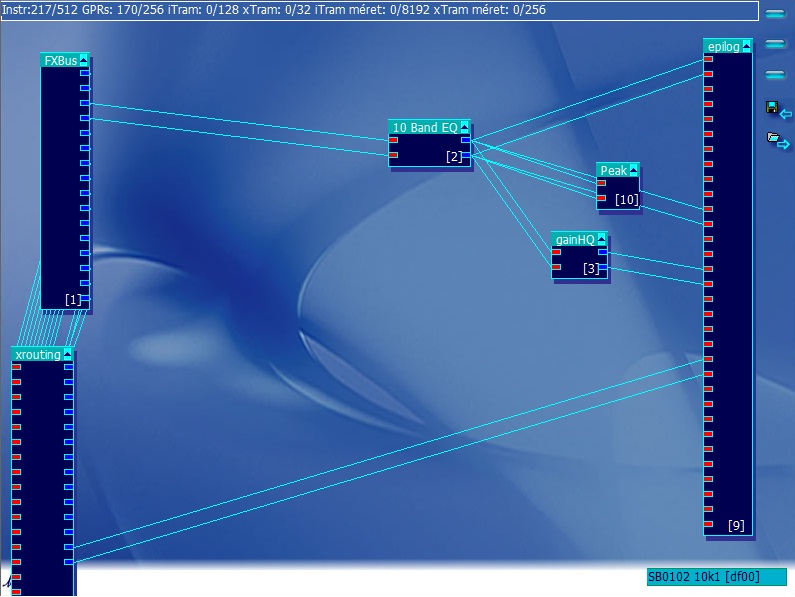Screen dimensions: 795x597
Task: Click the upper red input pin of Peak
Action: pyautogui.click(x=601, y=183)
